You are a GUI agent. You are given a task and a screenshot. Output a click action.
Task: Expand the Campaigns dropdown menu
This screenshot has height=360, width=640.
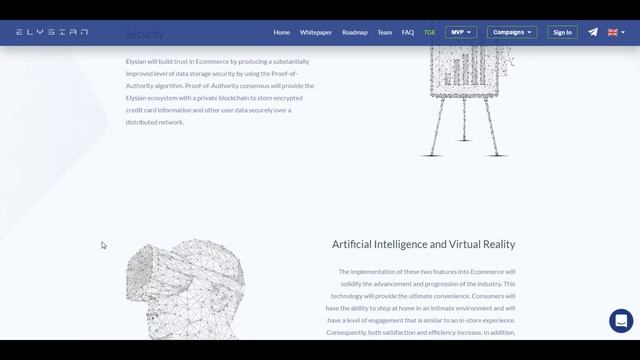point(512,32)
